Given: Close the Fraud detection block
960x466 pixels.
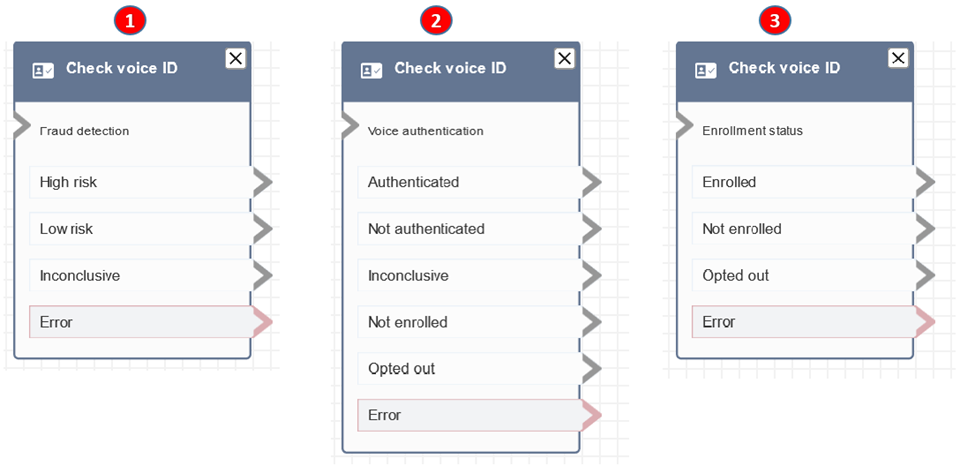Looking at the screenshot, I should tap(236, 58).
